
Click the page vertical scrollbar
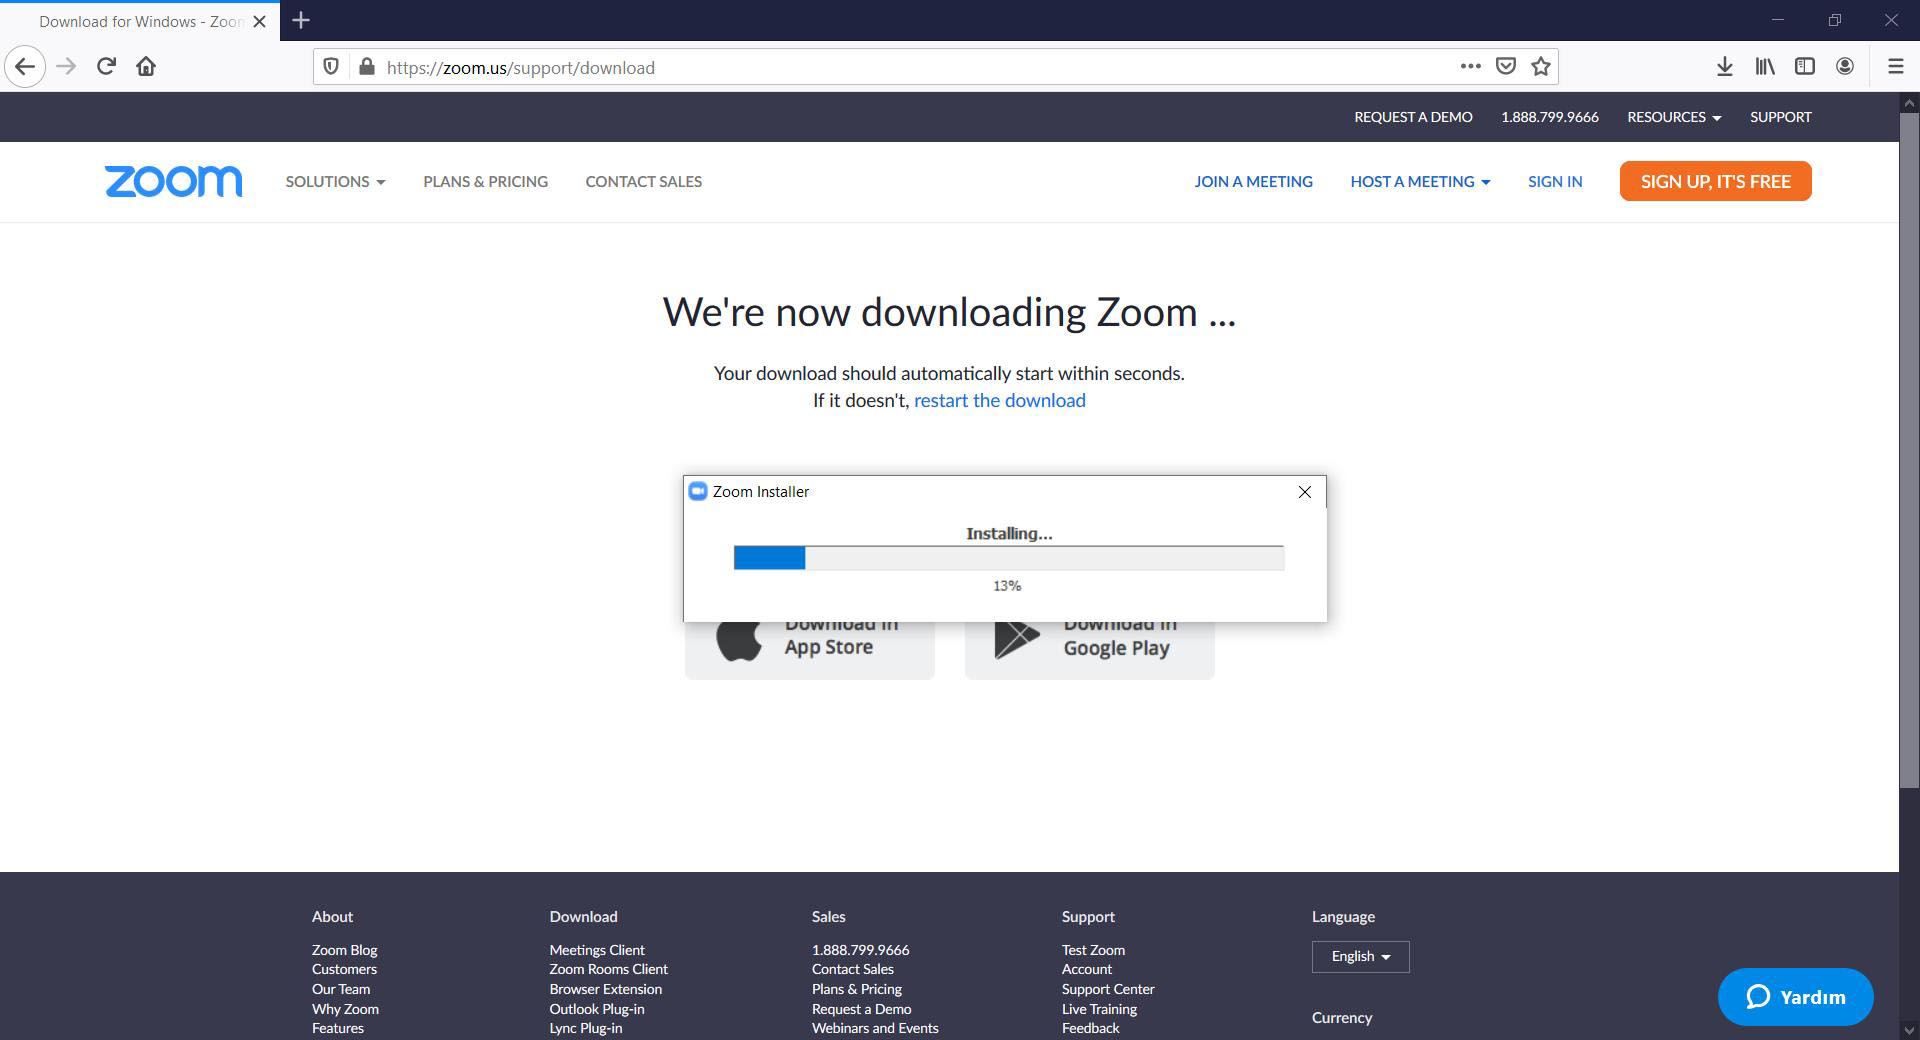pyautogui.click(x=1909, y=450)
